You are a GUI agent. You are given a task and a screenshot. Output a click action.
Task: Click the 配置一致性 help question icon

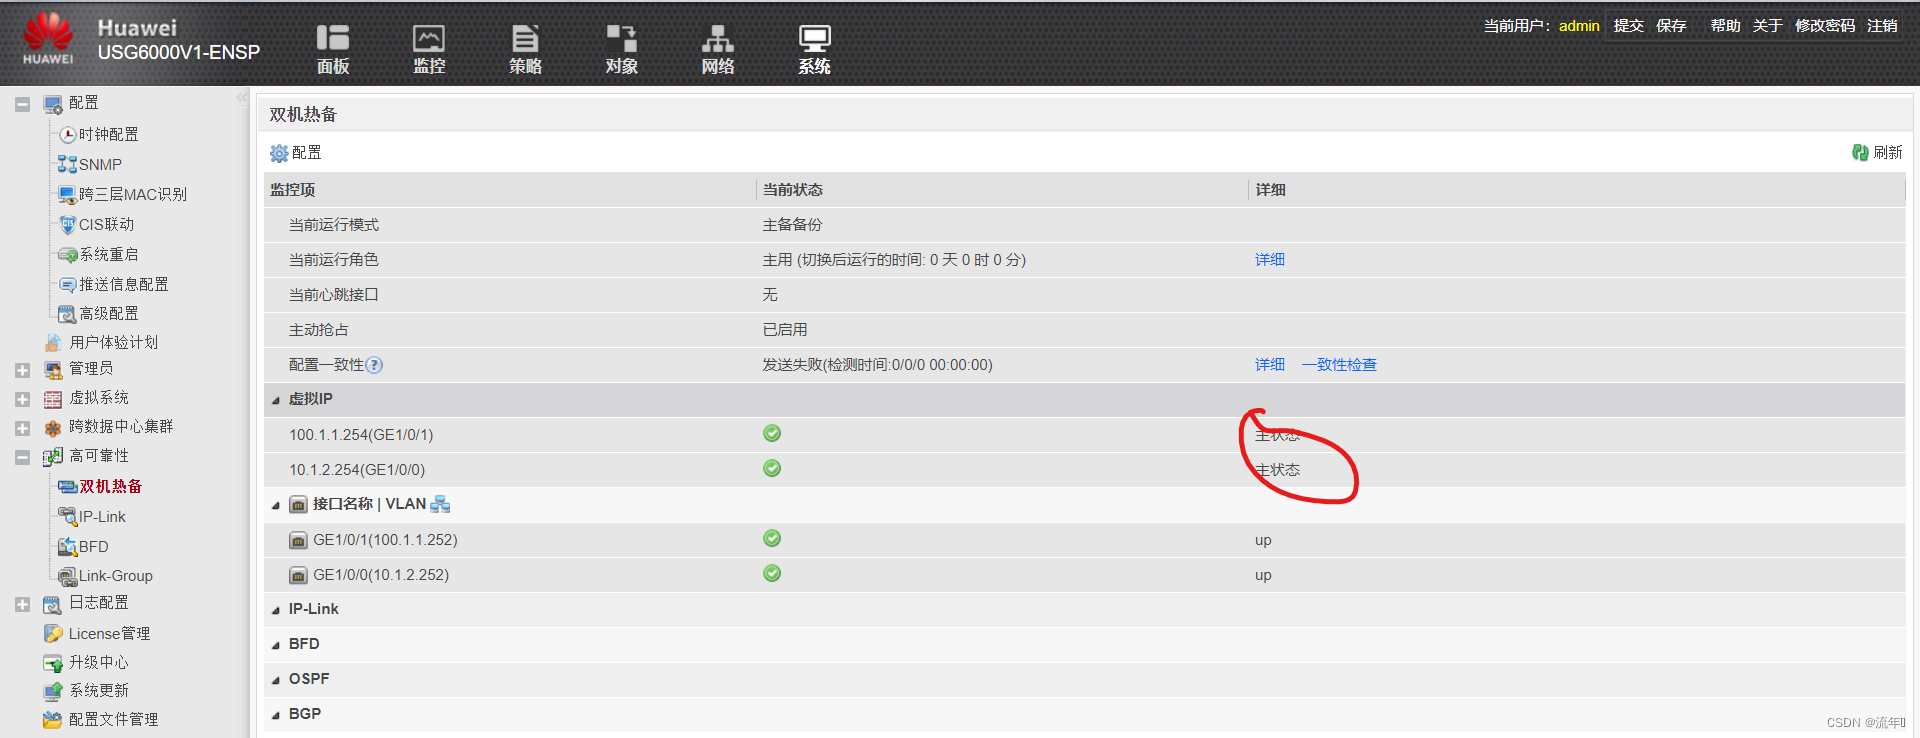tap(374, 365)
